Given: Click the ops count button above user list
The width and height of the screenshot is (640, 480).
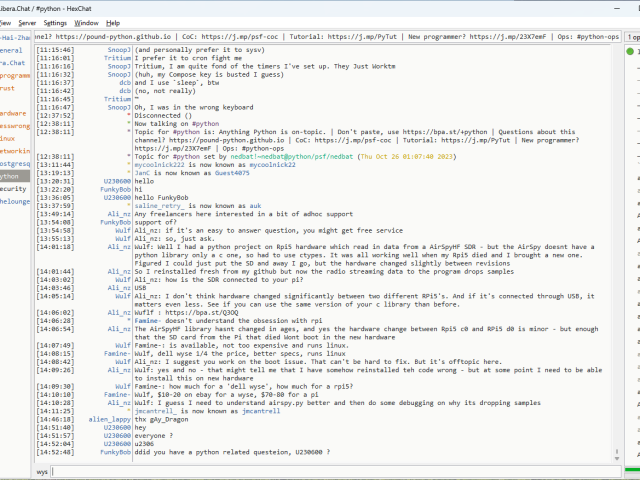Looking at the screenshot, I should click(x=632, y=36).
